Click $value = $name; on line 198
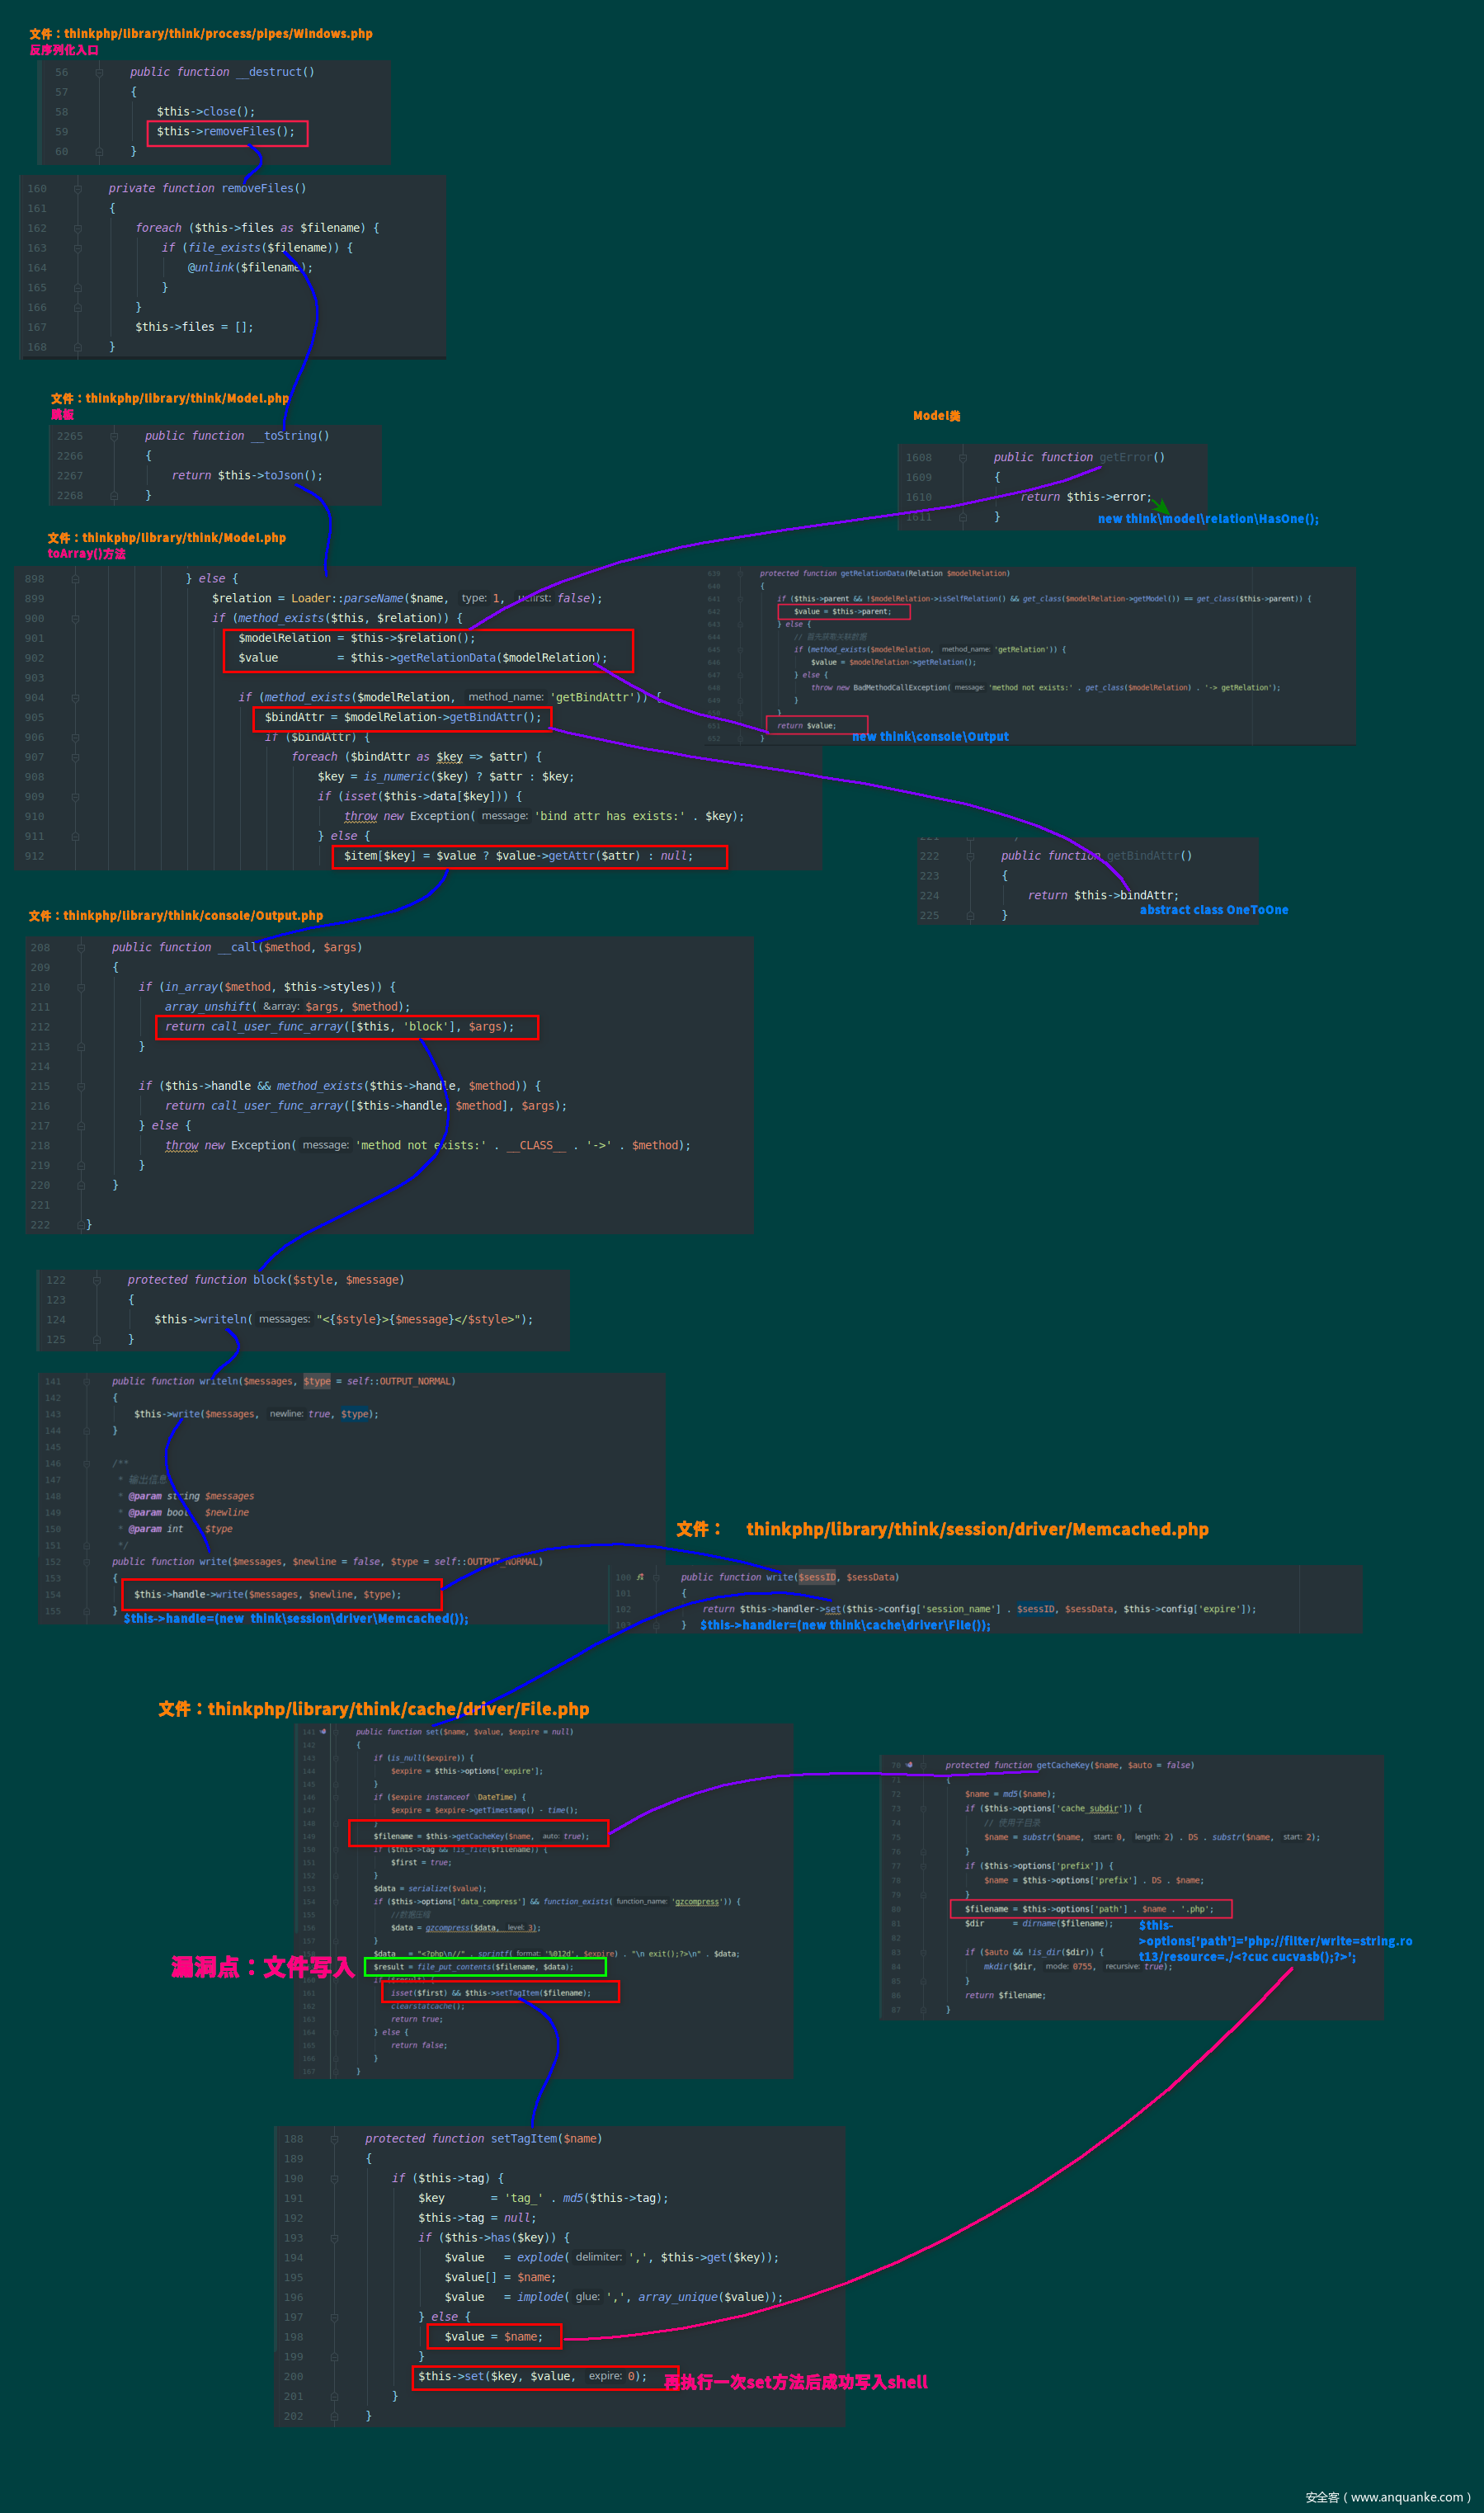 tap(494, 2337)
